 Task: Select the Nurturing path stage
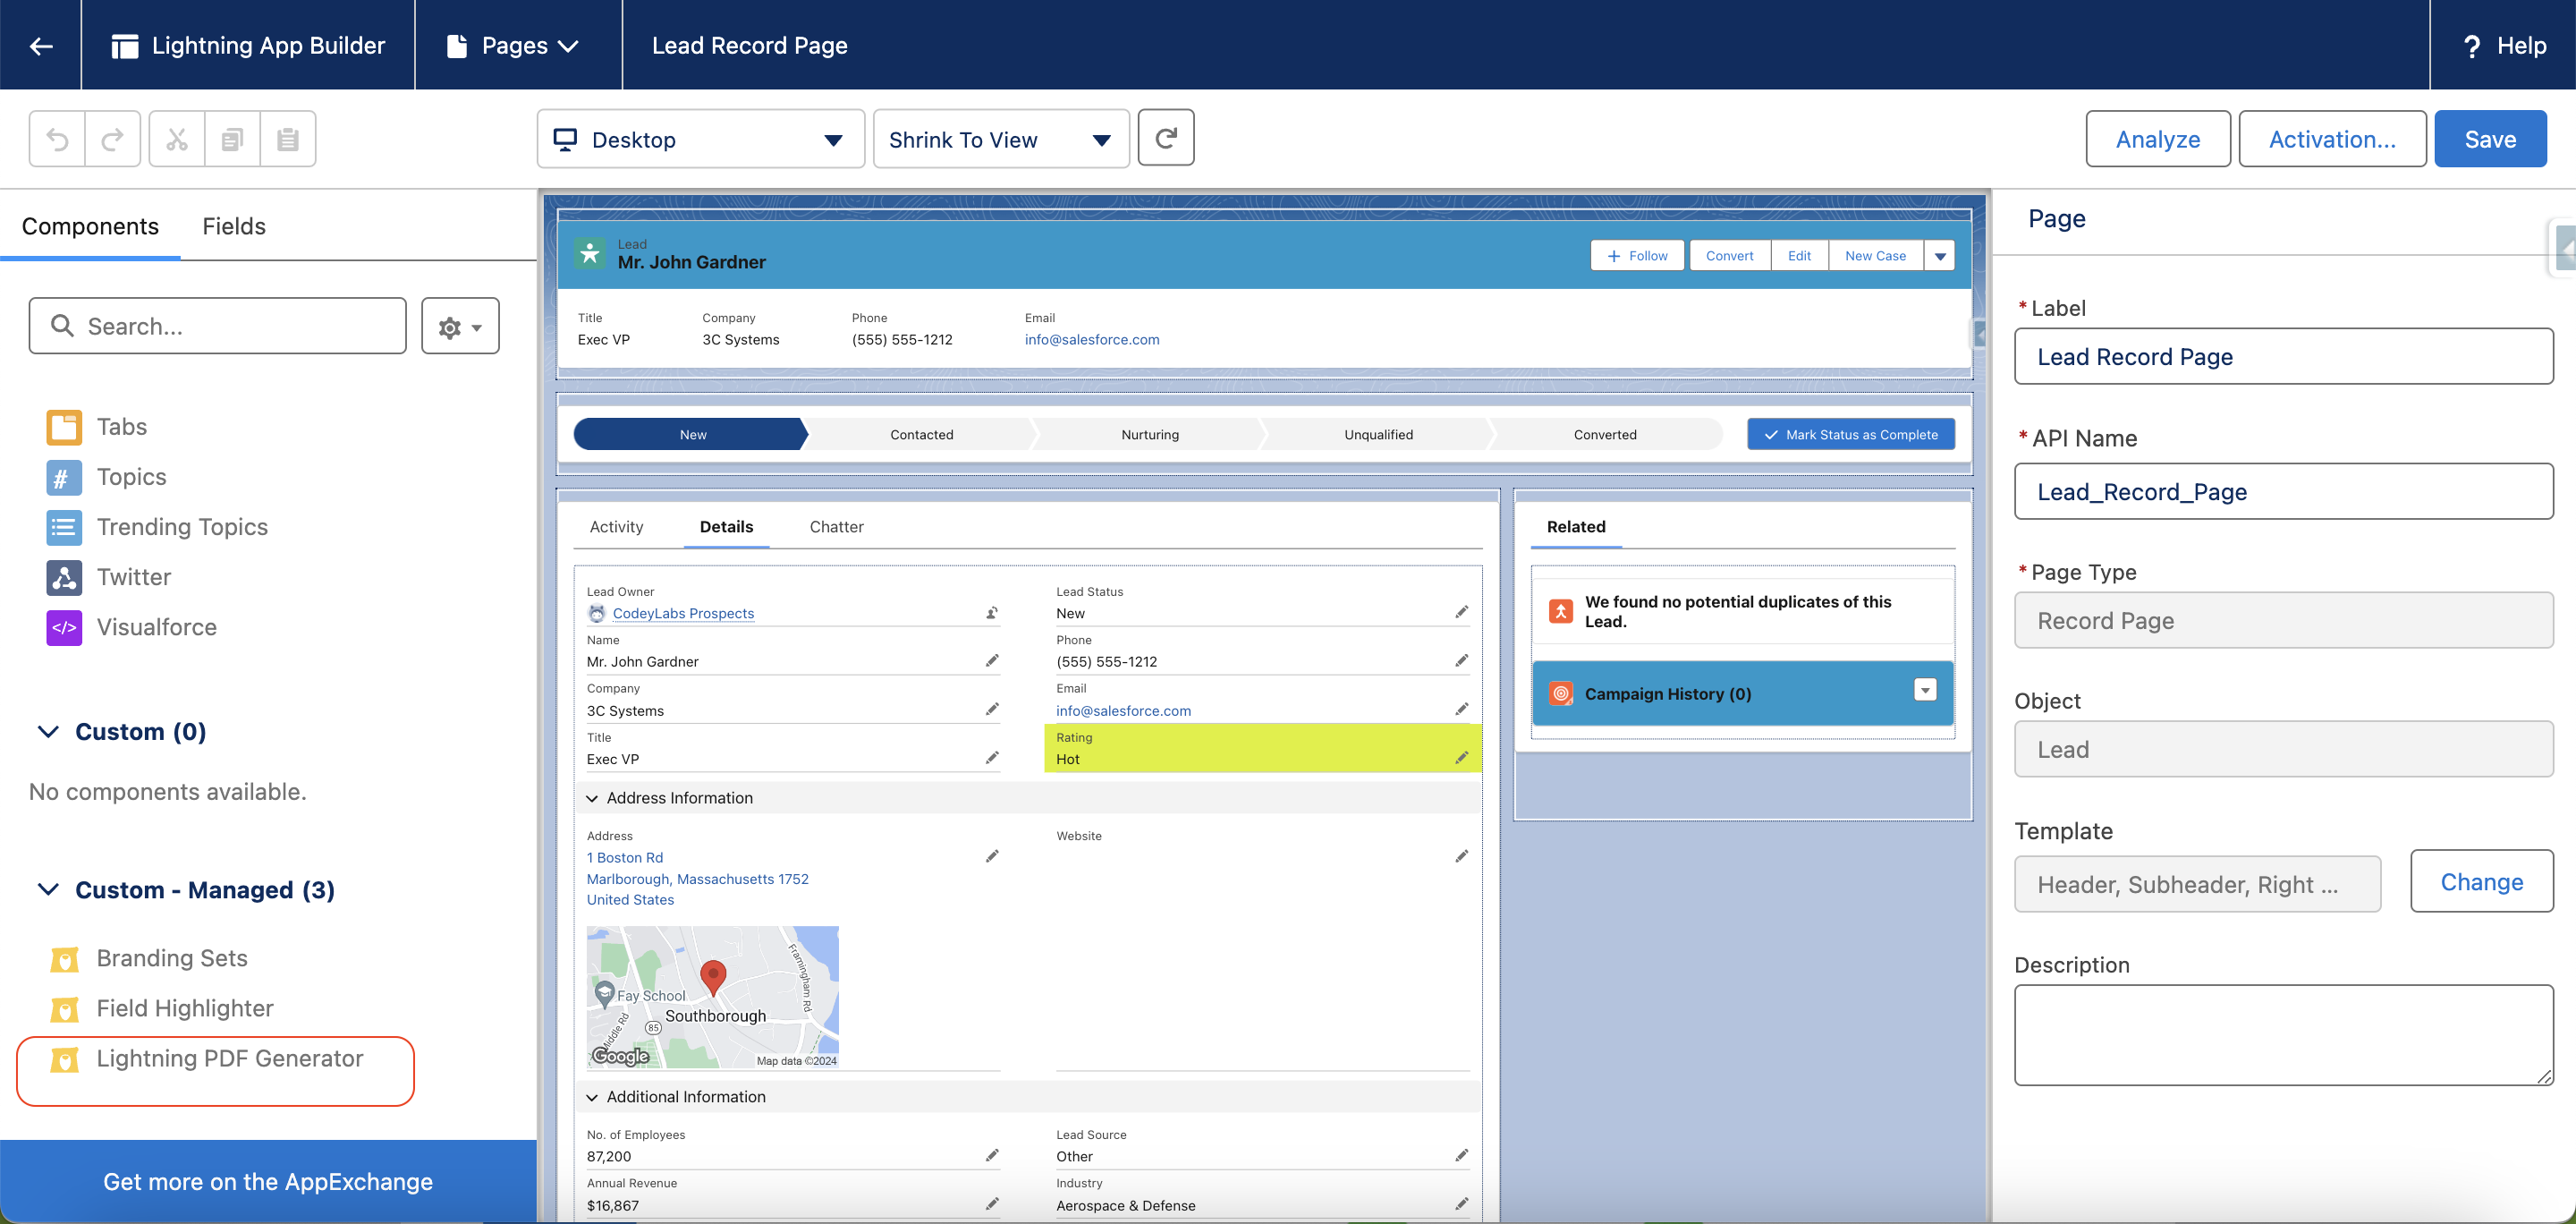[1150, 434]
